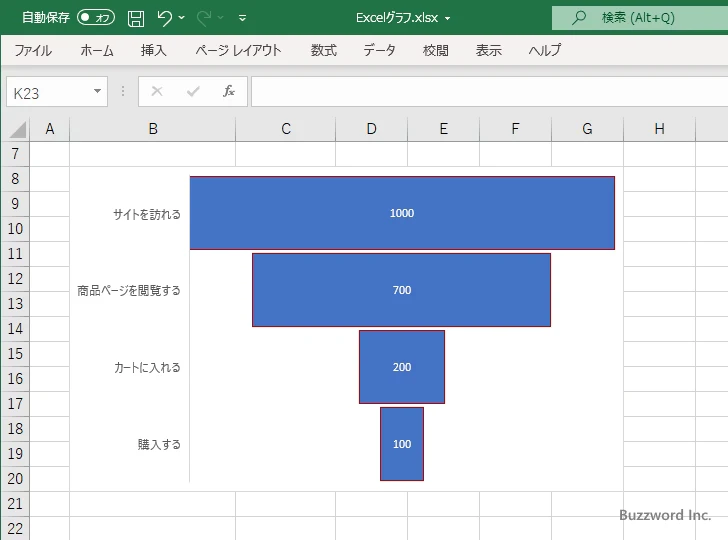Image resolution: width=728 pixels, height=540 pixels.
Task: Switch to the 数式 tab
Action: [324, 50]
